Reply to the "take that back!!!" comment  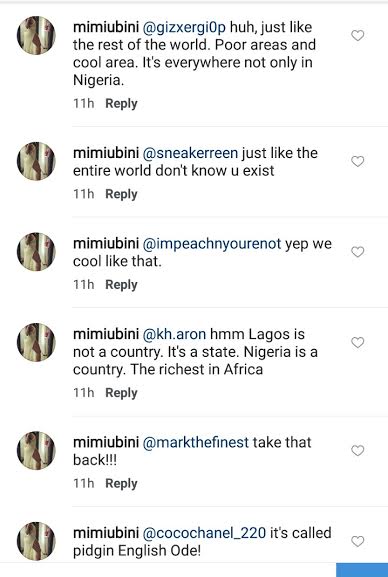(x=121, y=484)
